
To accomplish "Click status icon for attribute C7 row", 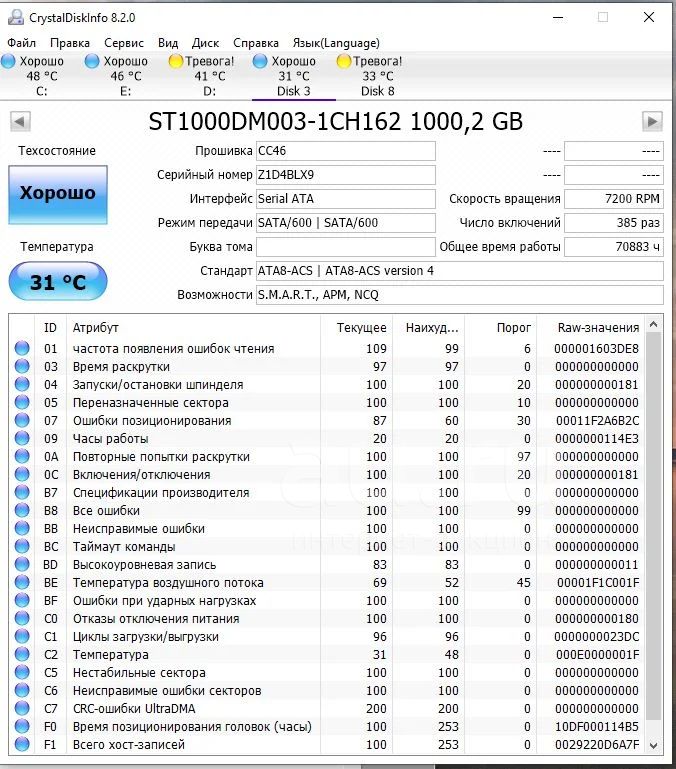I will coord(22,708).
